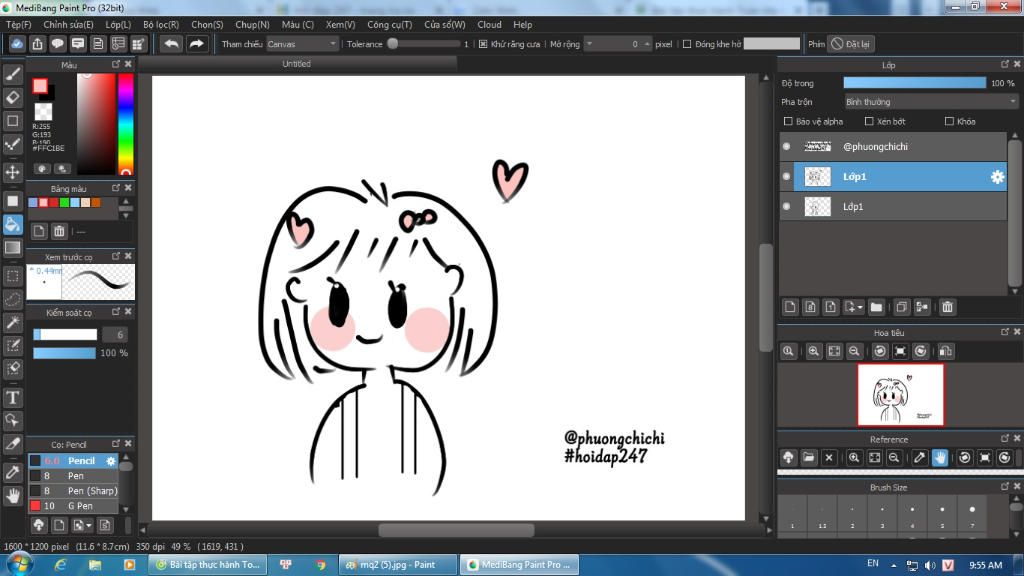Toggle the hand tool in Reference panel
This screenshot has width=1024, height=576.
(940, 458)
